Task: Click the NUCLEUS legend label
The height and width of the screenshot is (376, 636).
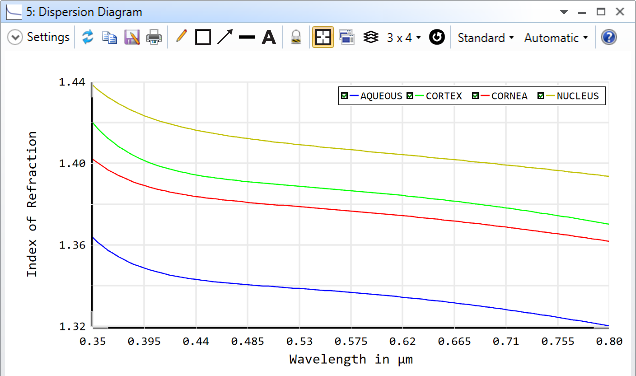Action: 578,96
